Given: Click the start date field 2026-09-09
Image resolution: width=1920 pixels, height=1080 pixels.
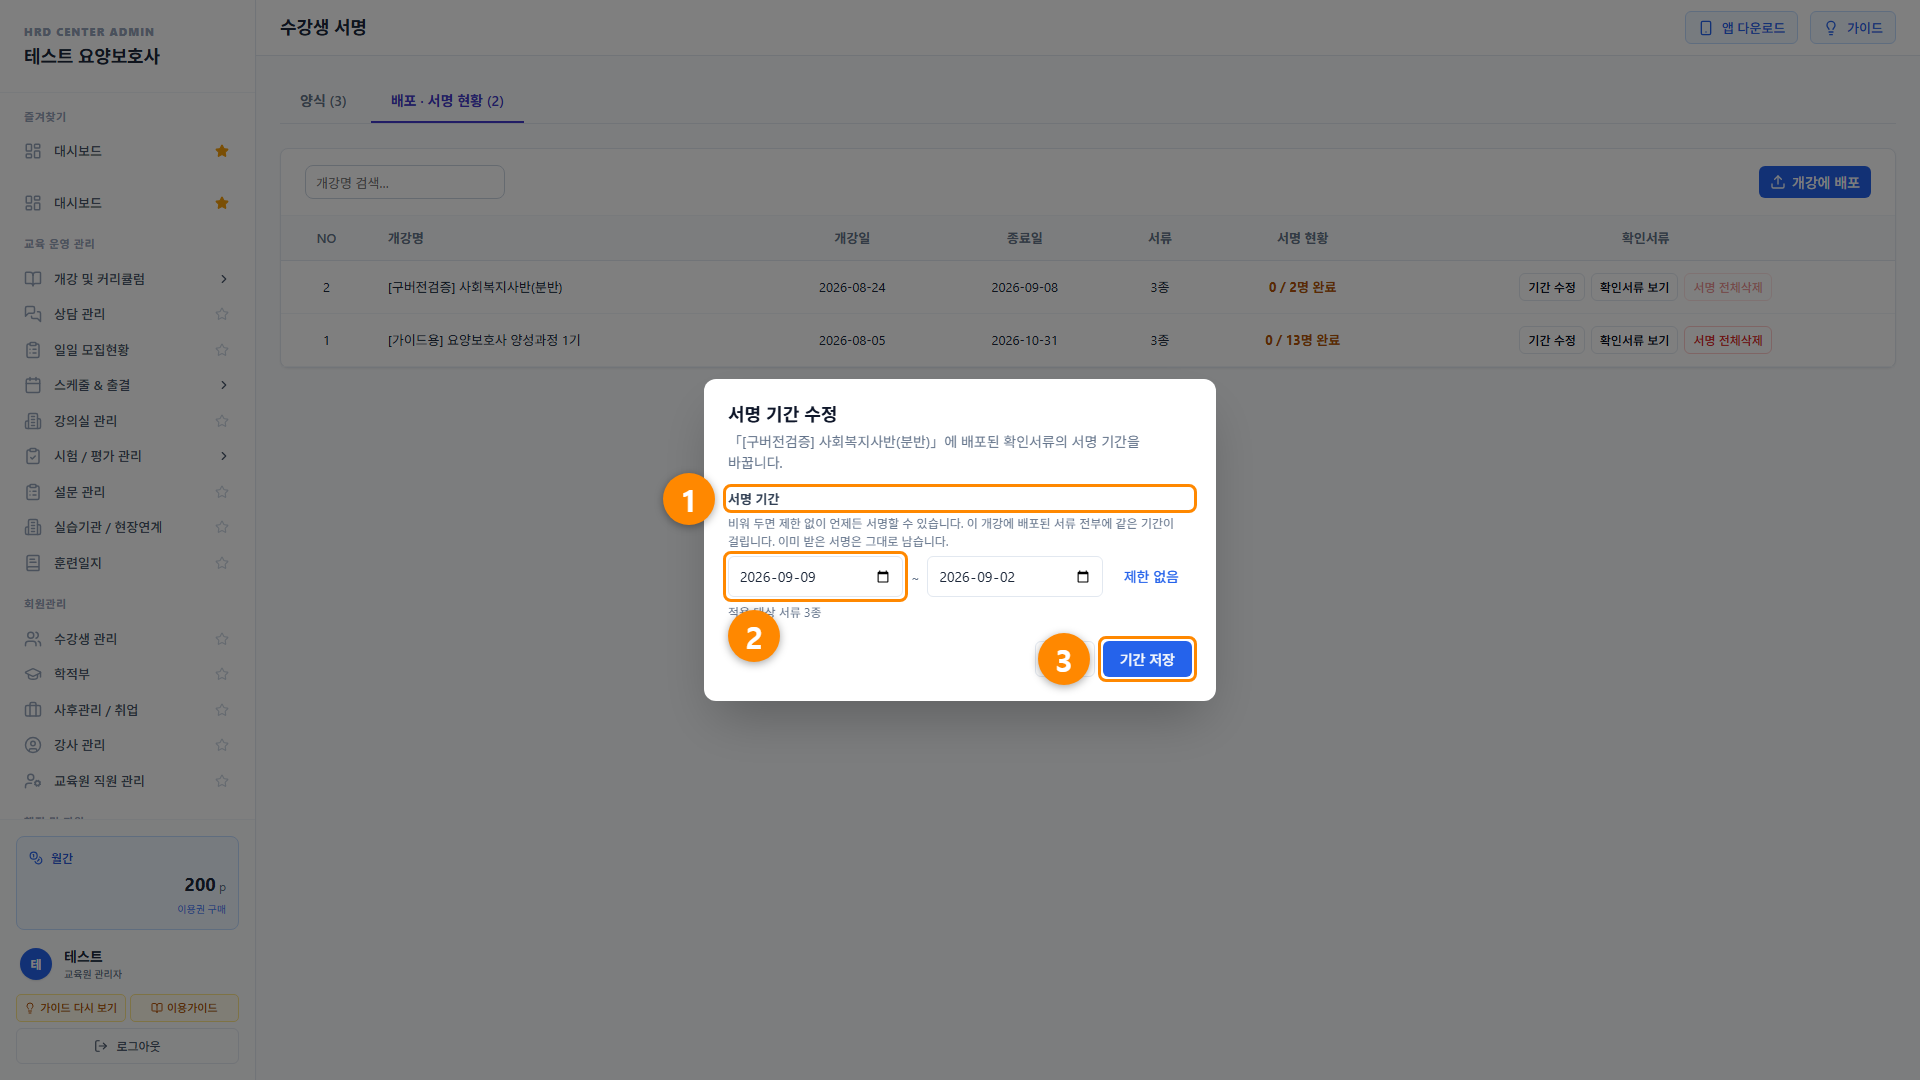Looking at the screenshot, I should (x=815, y=577).
